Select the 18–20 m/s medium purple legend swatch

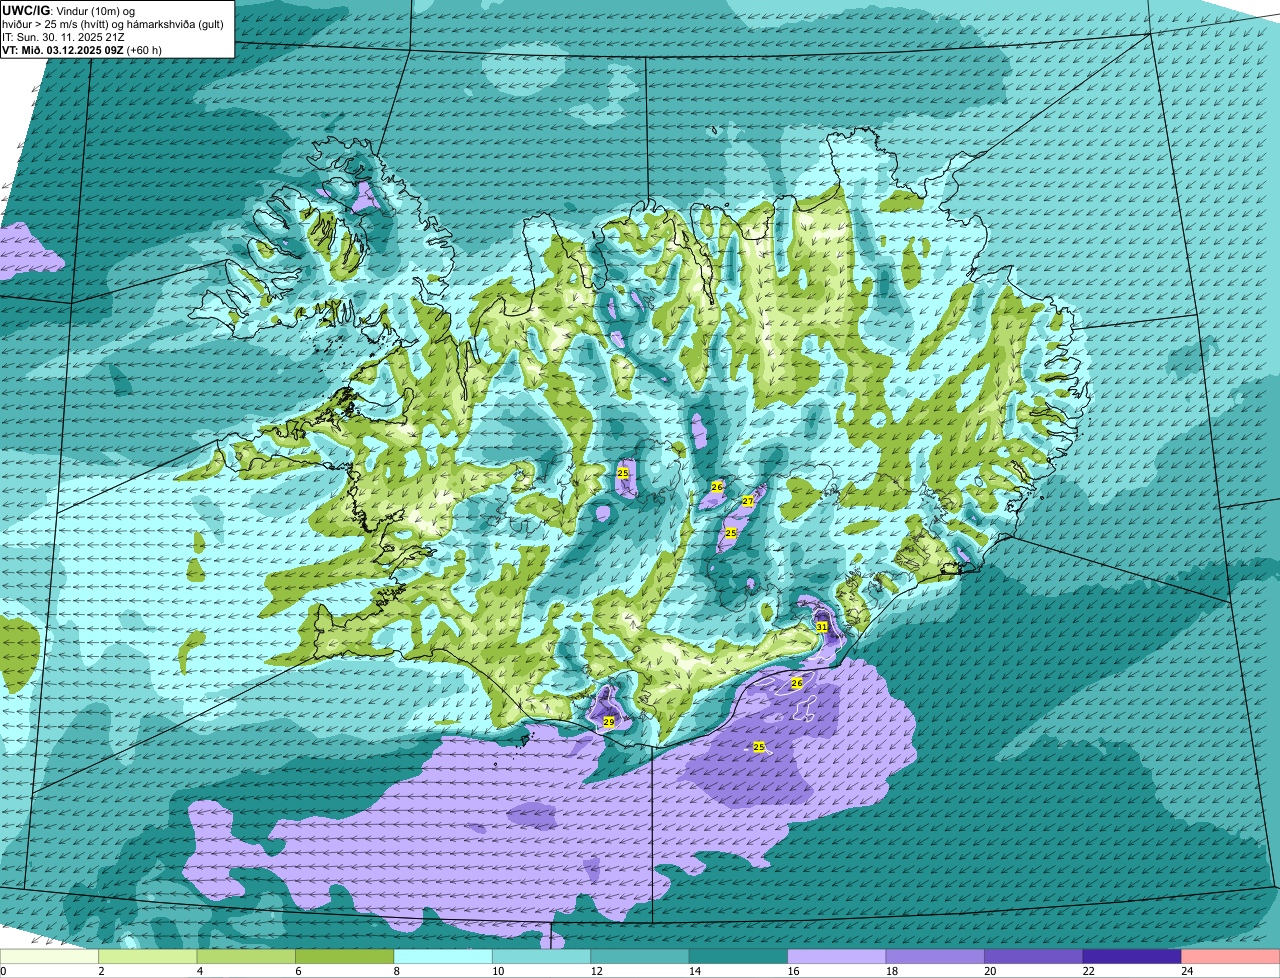(935, 957)
